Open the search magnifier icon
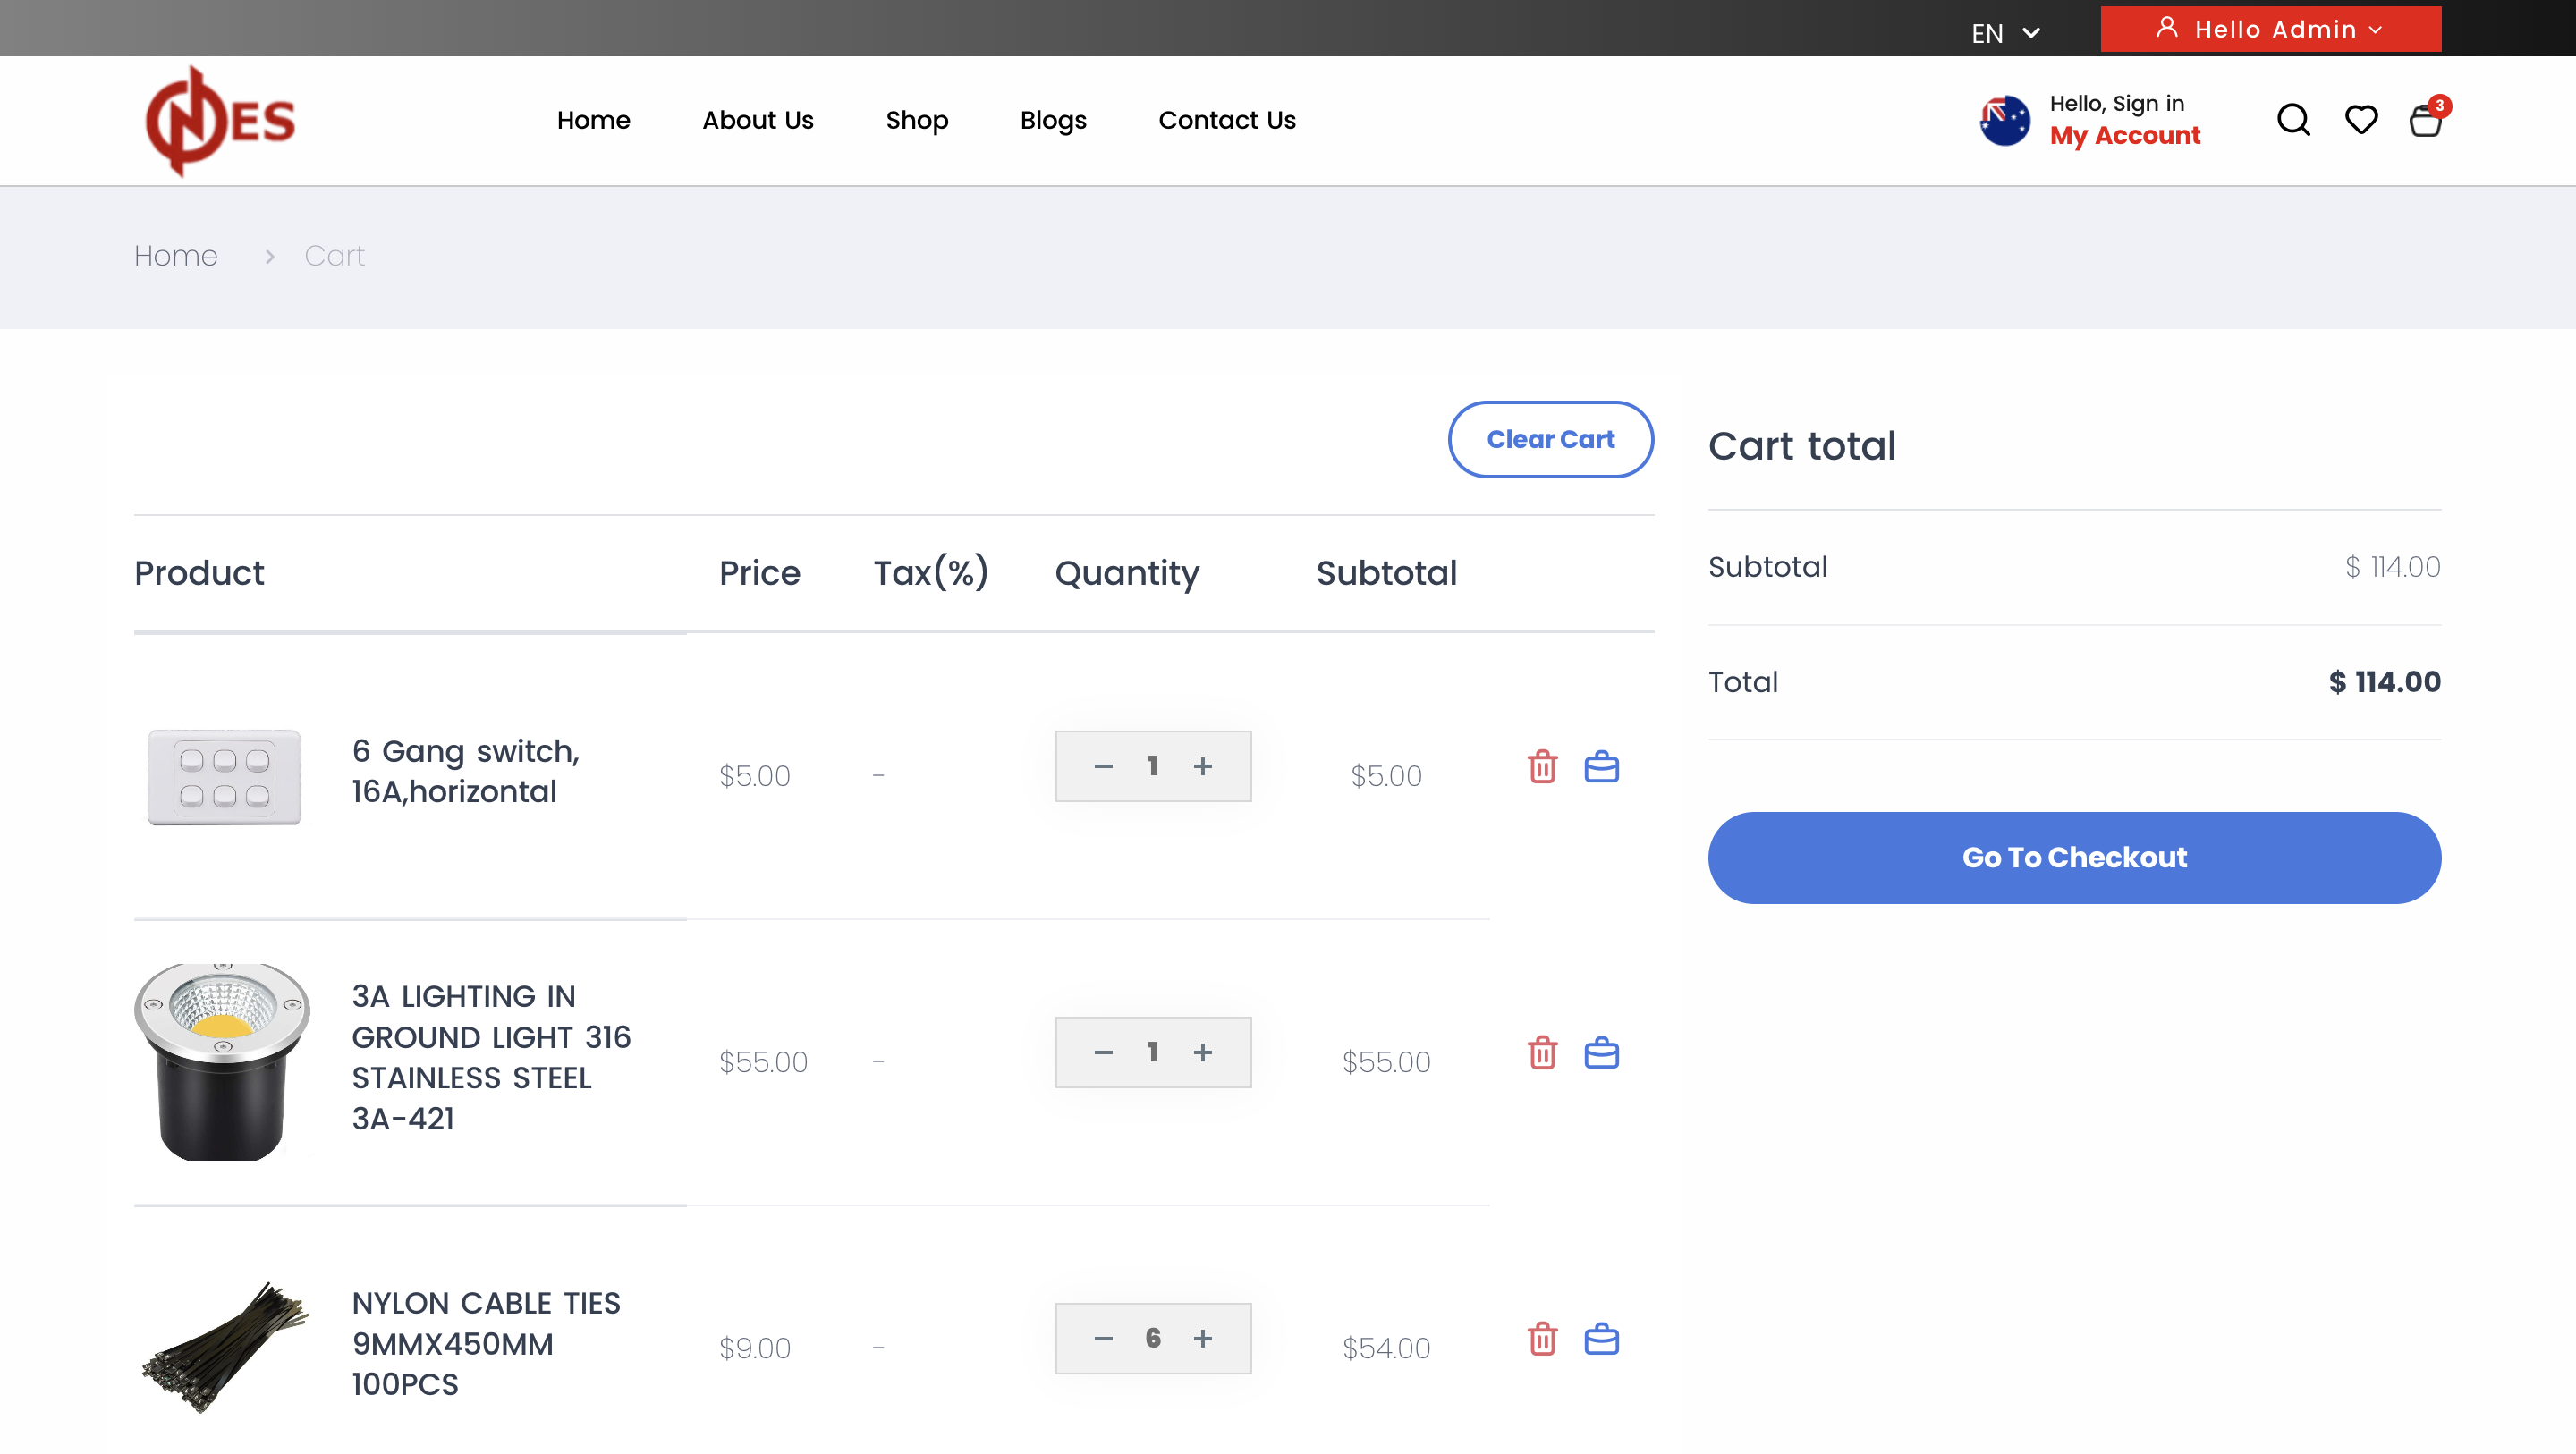The height and width of the screenshot is (1454, 2576). click(2293, 120)
